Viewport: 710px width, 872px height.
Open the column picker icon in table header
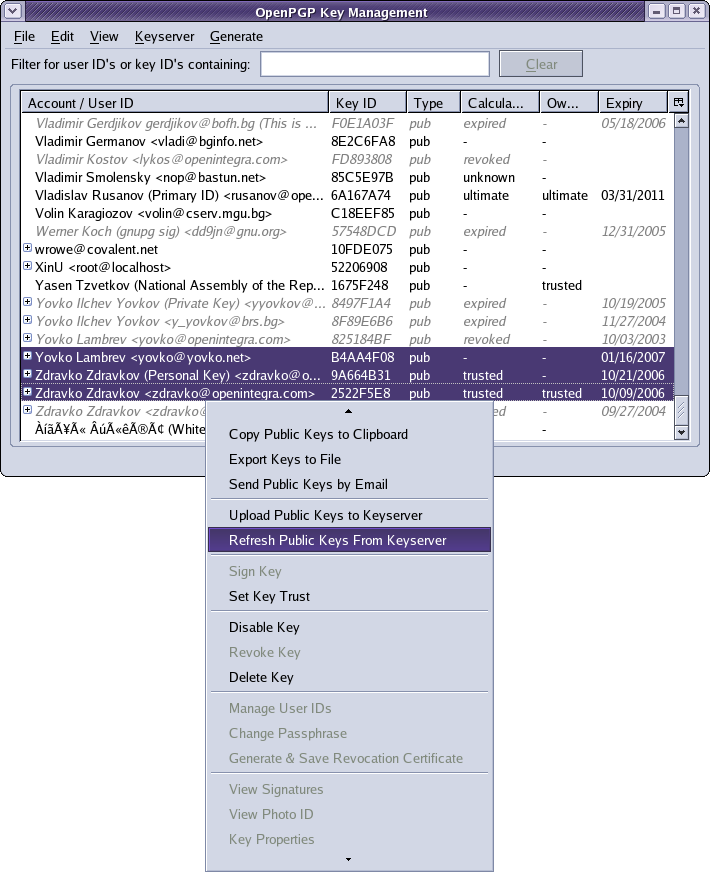click(x=678, y=102)
